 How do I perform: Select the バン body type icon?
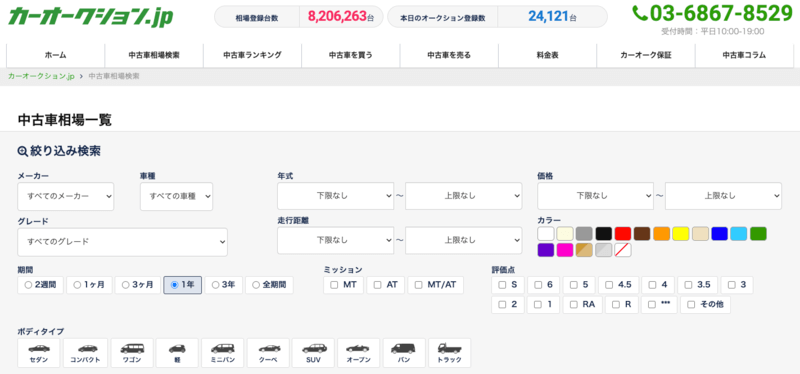pos(404,353)
